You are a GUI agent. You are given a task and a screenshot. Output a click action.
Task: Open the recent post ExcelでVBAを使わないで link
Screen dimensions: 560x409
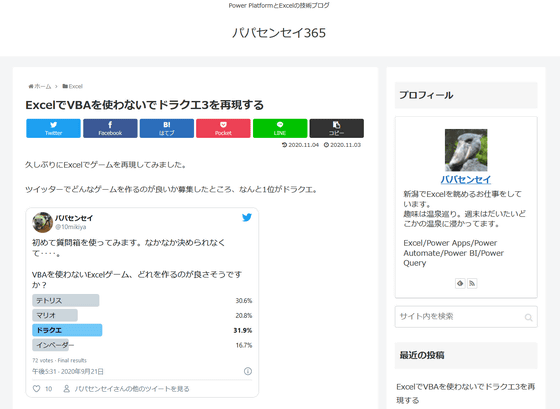(x=466, y=393)
